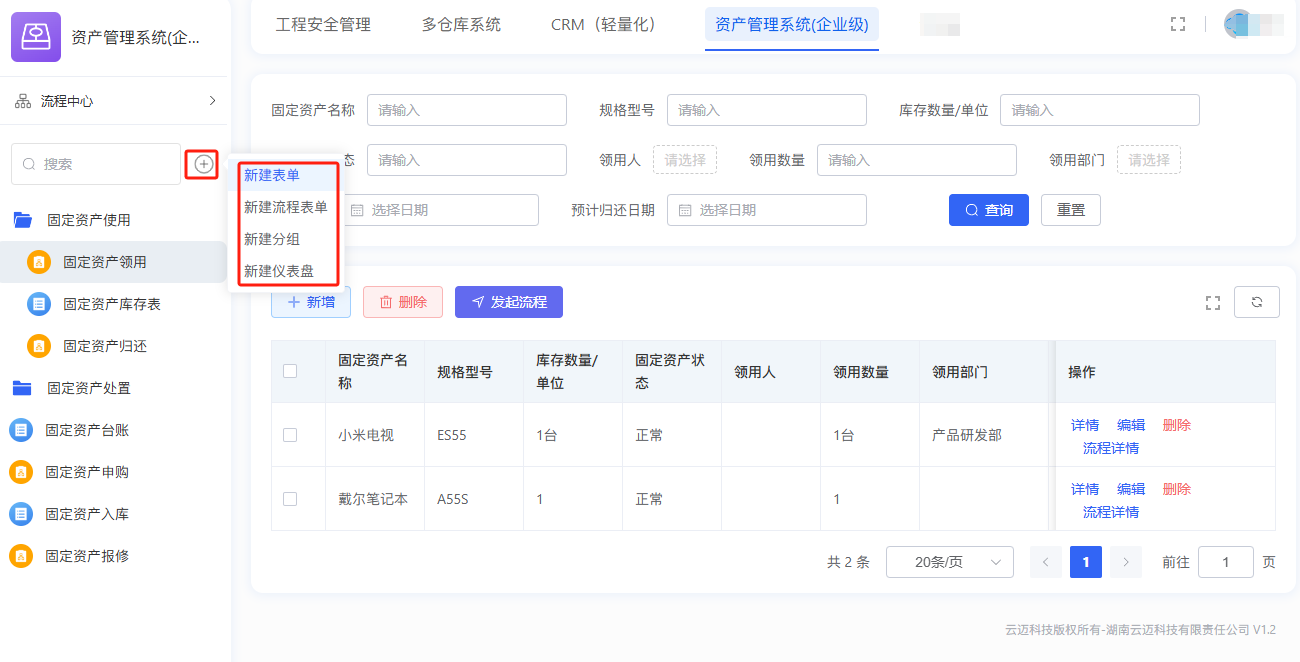This screenshot has width=1300, height=662.
Task: Open the 固定资产归还 form item
Action: (104, 346)
